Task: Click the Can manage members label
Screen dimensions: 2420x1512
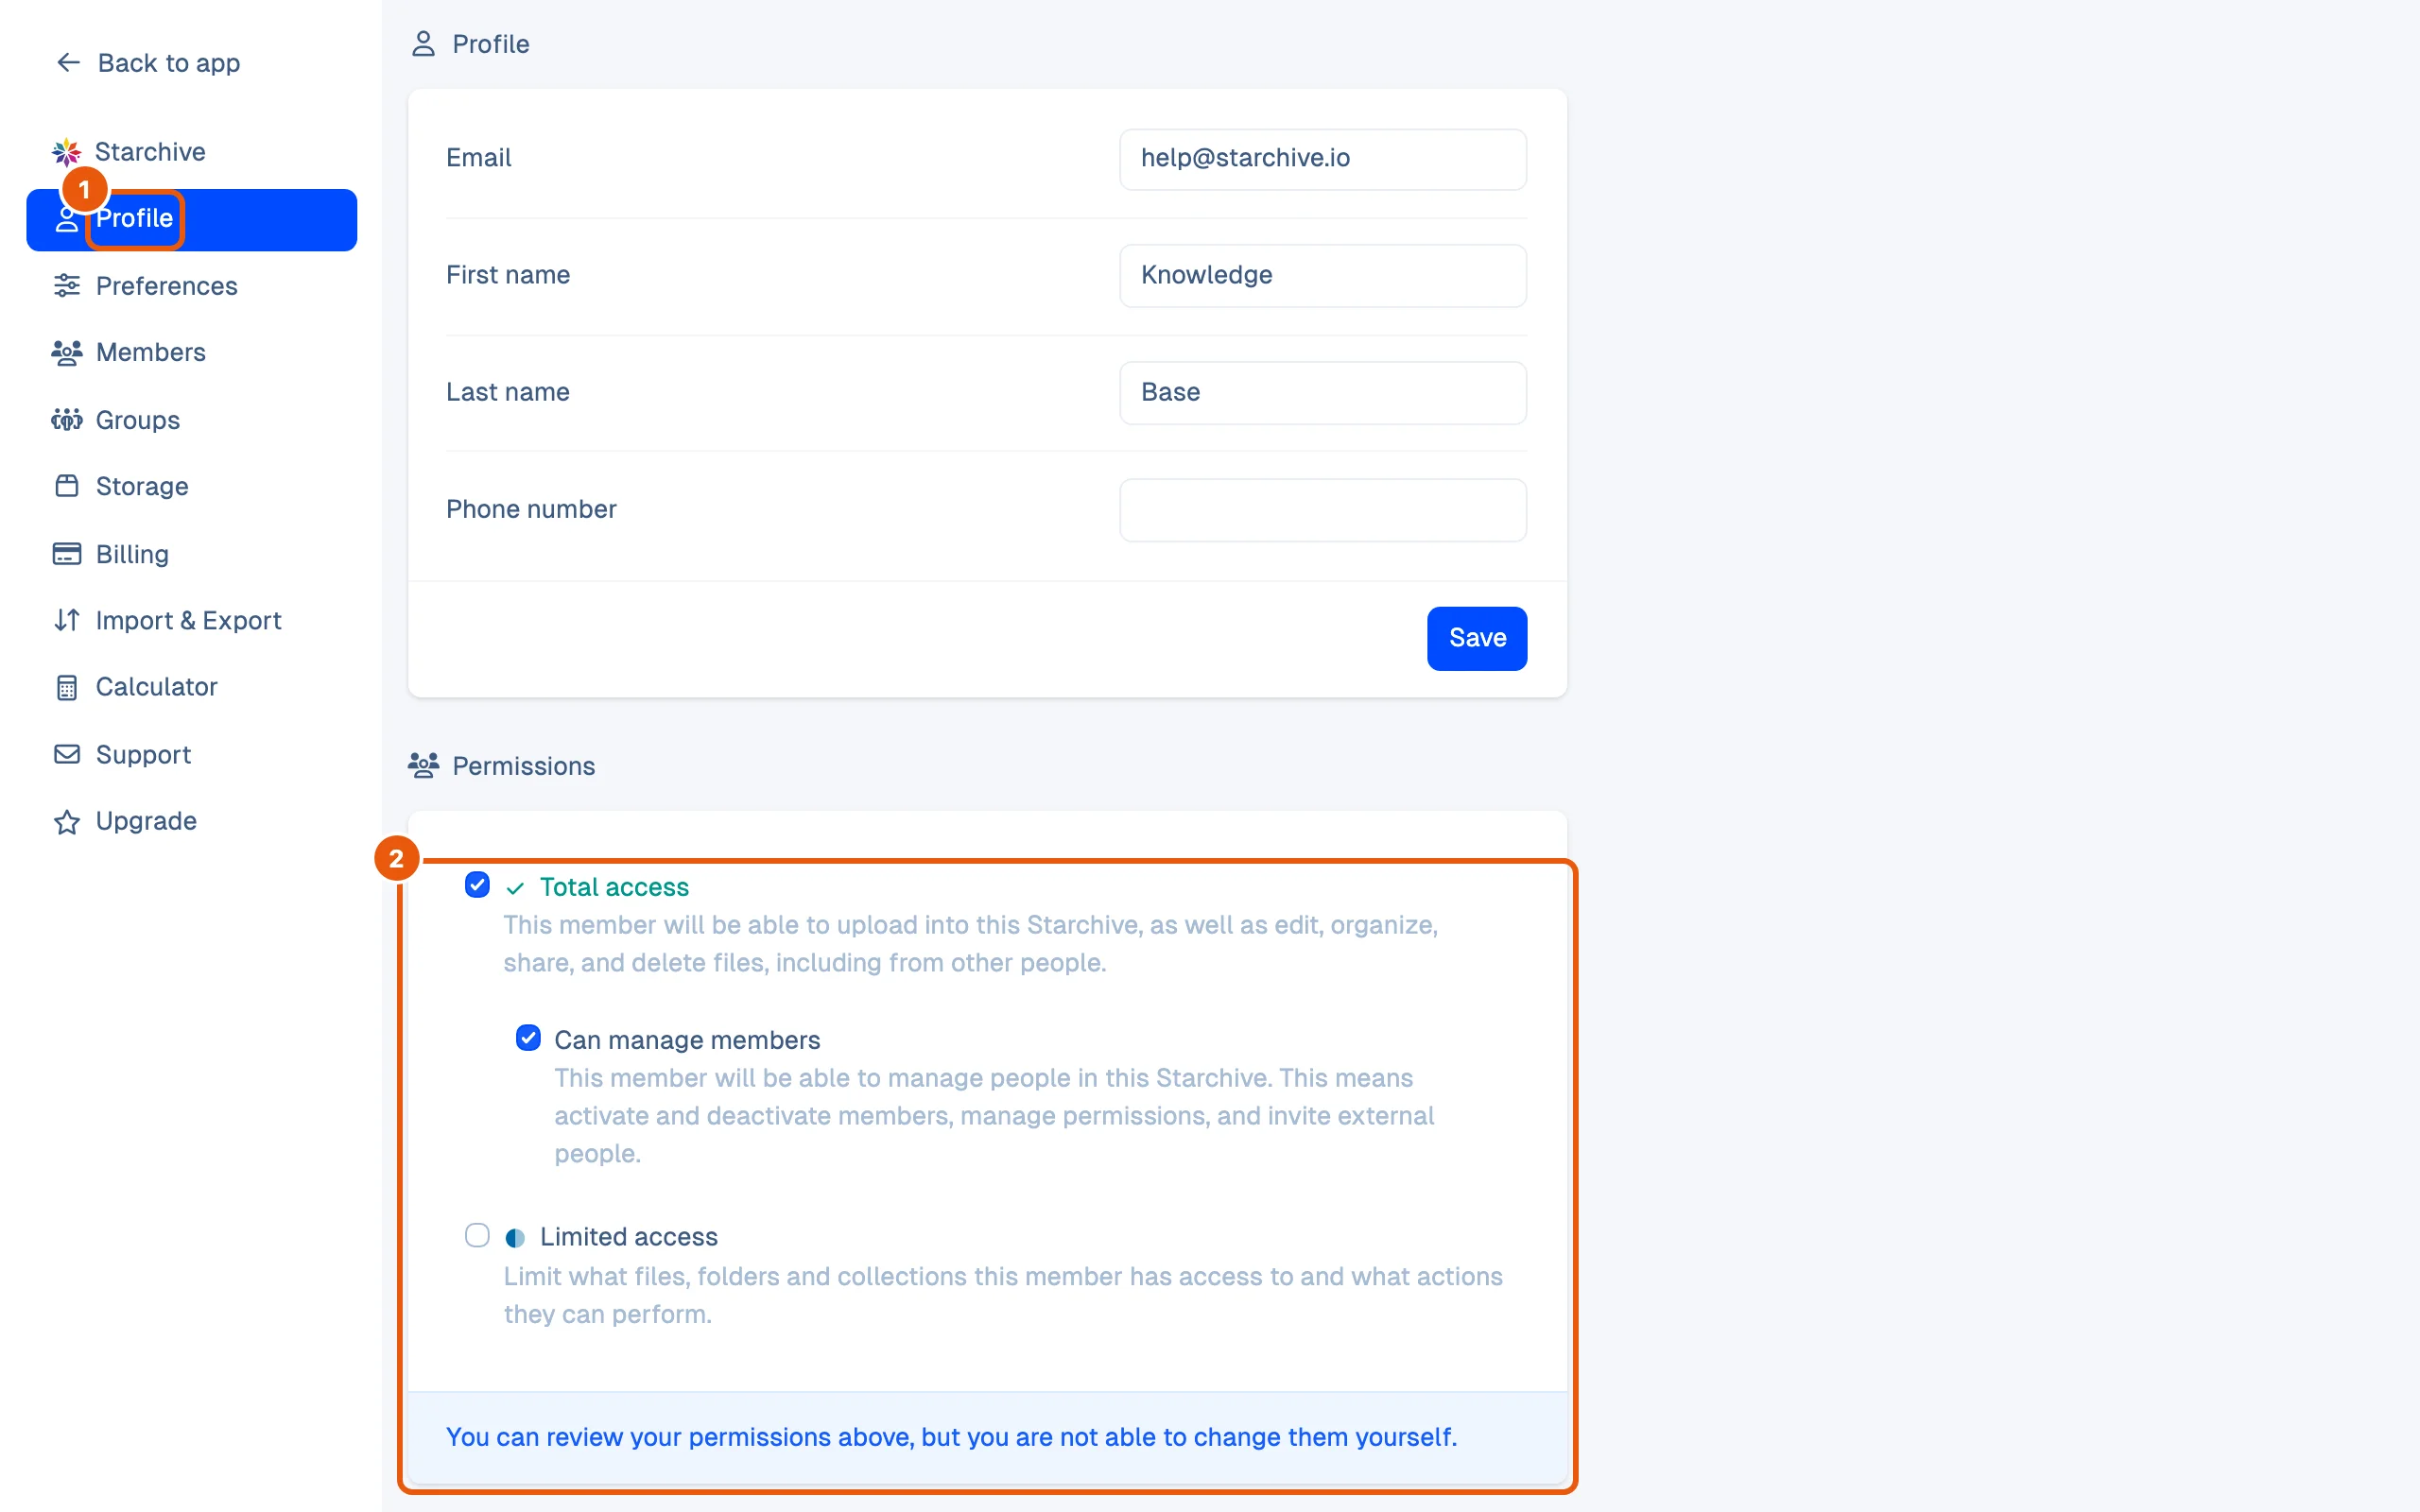Action: tap(687, 1040)
